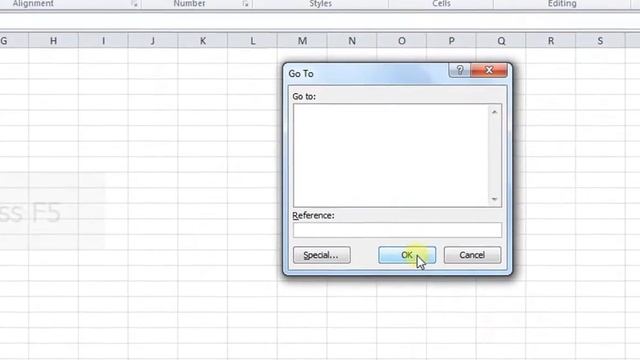Select column G header
This screenshot has width=640, height=360.
coord(14,41)
